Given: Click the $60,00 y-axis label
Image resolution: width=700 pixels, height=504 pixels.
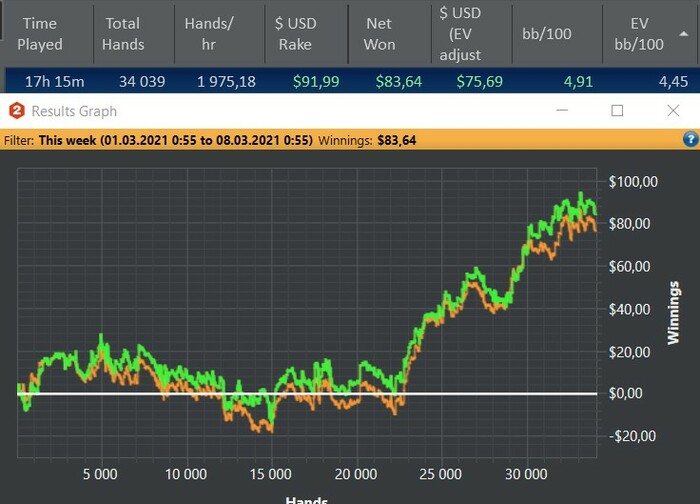Looking at the screenshot, I should point(629,267).
